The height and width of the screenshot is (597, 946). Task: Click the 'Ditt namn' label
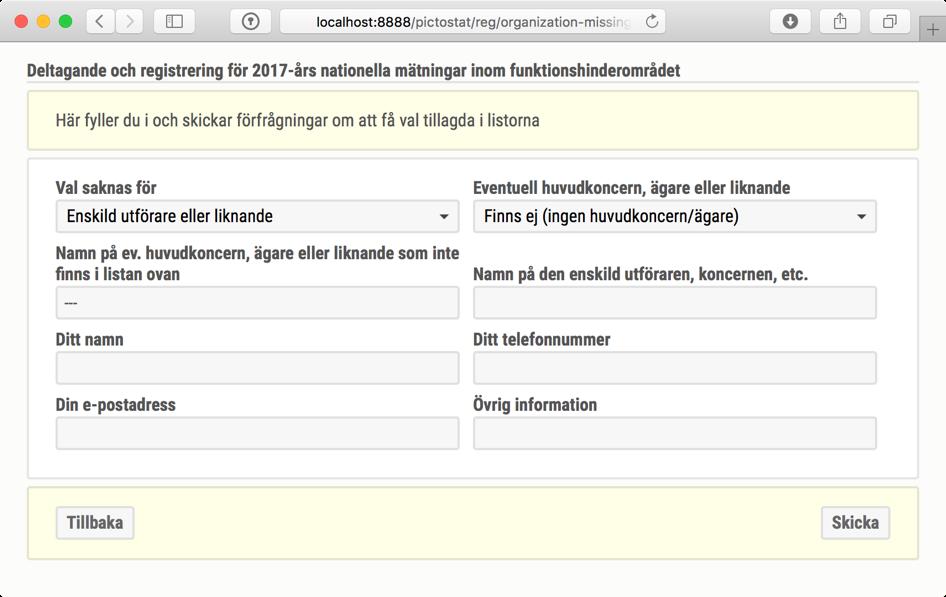[x=90, y=340]
